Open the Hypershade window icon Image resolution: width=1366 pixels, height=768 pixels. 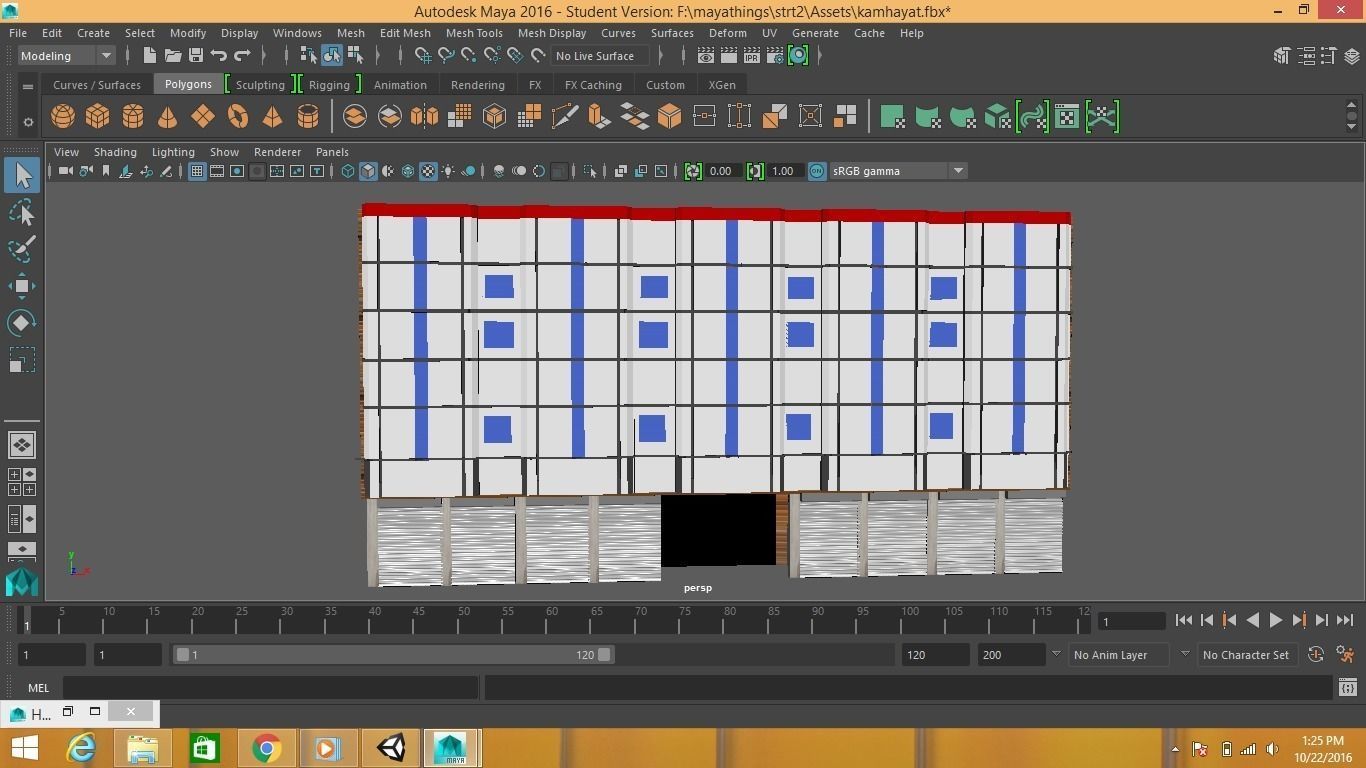pos(798,56)
